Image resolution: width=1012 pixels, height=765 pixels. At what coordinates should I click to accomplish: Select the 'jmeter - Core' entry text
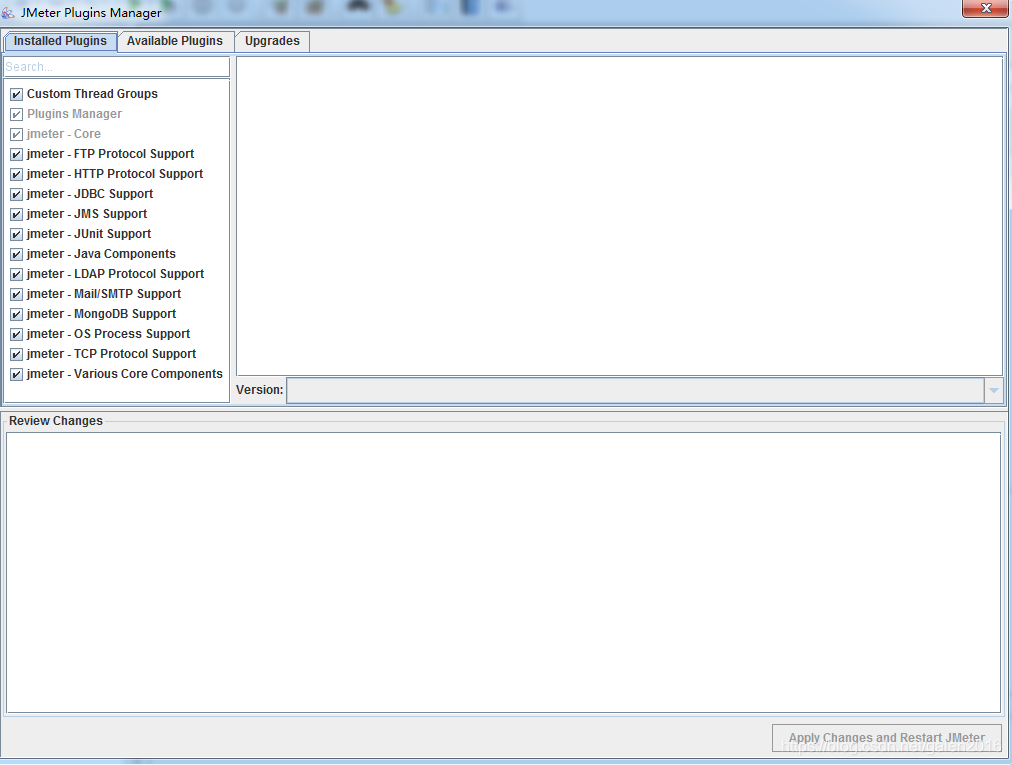64,134
